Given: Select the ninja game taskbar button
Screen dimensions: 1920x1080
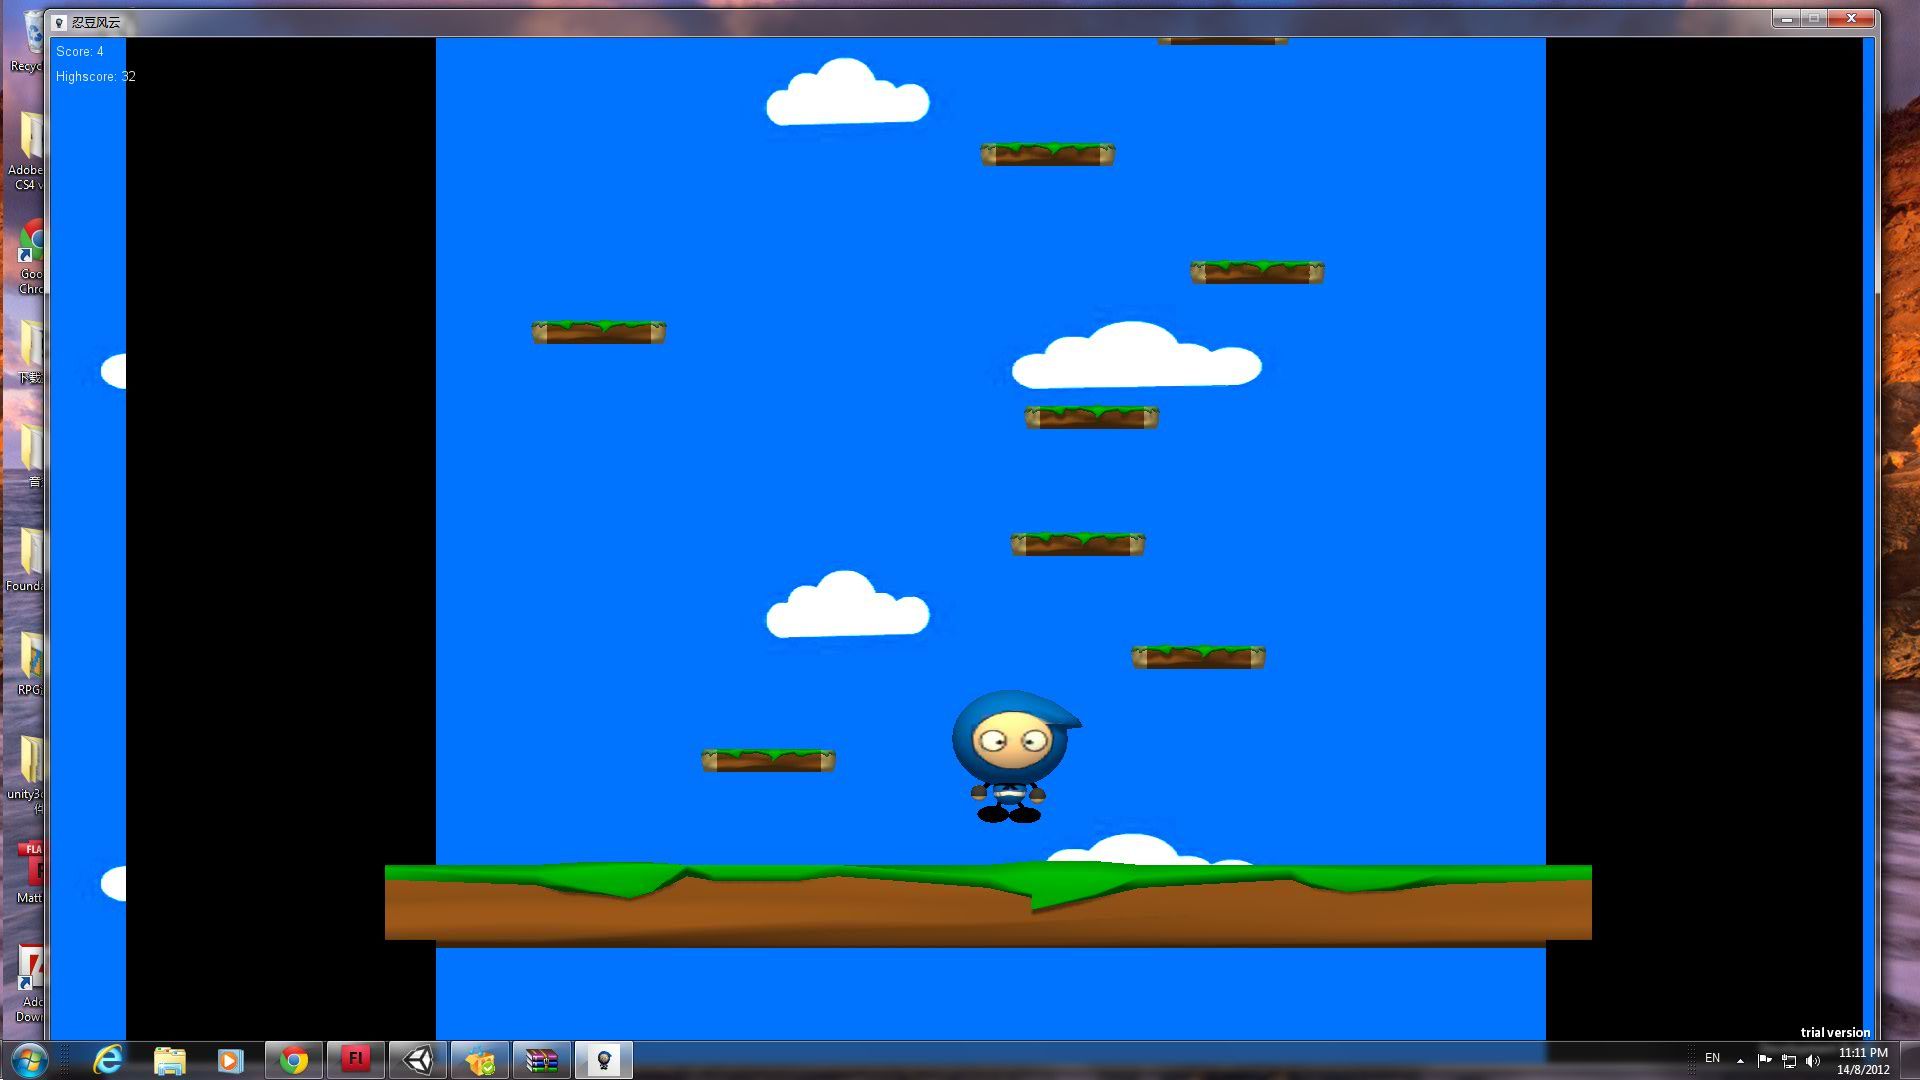Looking at the screenshot, I should coord(604,1060).
